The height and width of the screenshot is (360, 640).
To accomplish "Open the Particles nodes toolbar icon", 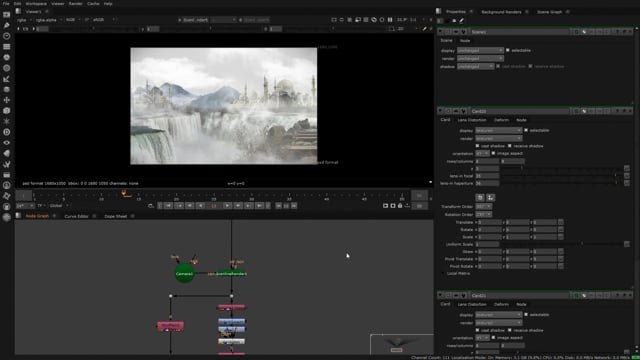I will click(7, 121).
